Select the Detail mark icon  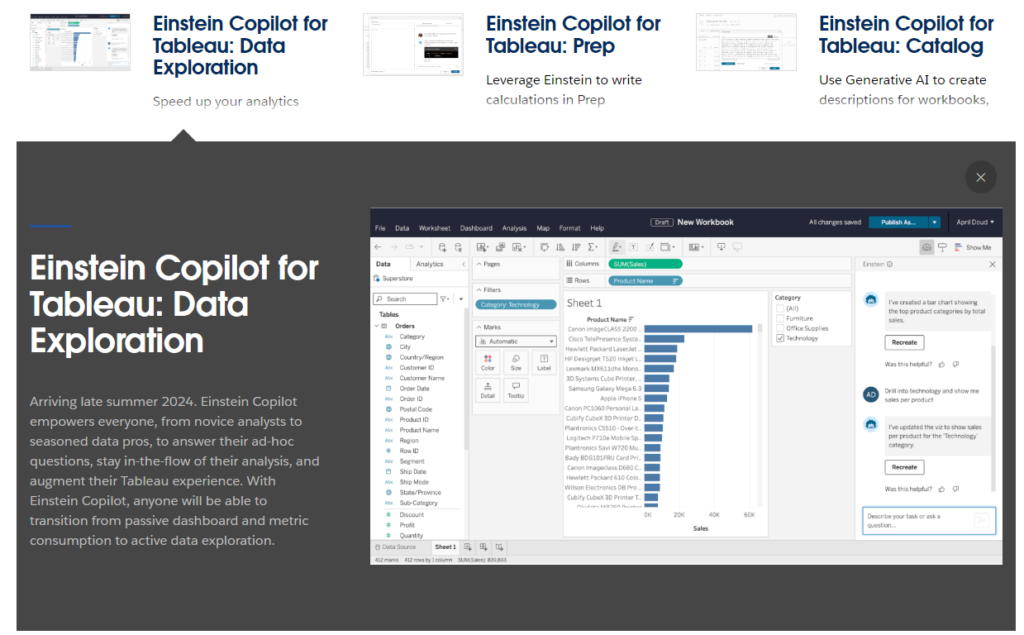tap(488, 390)
